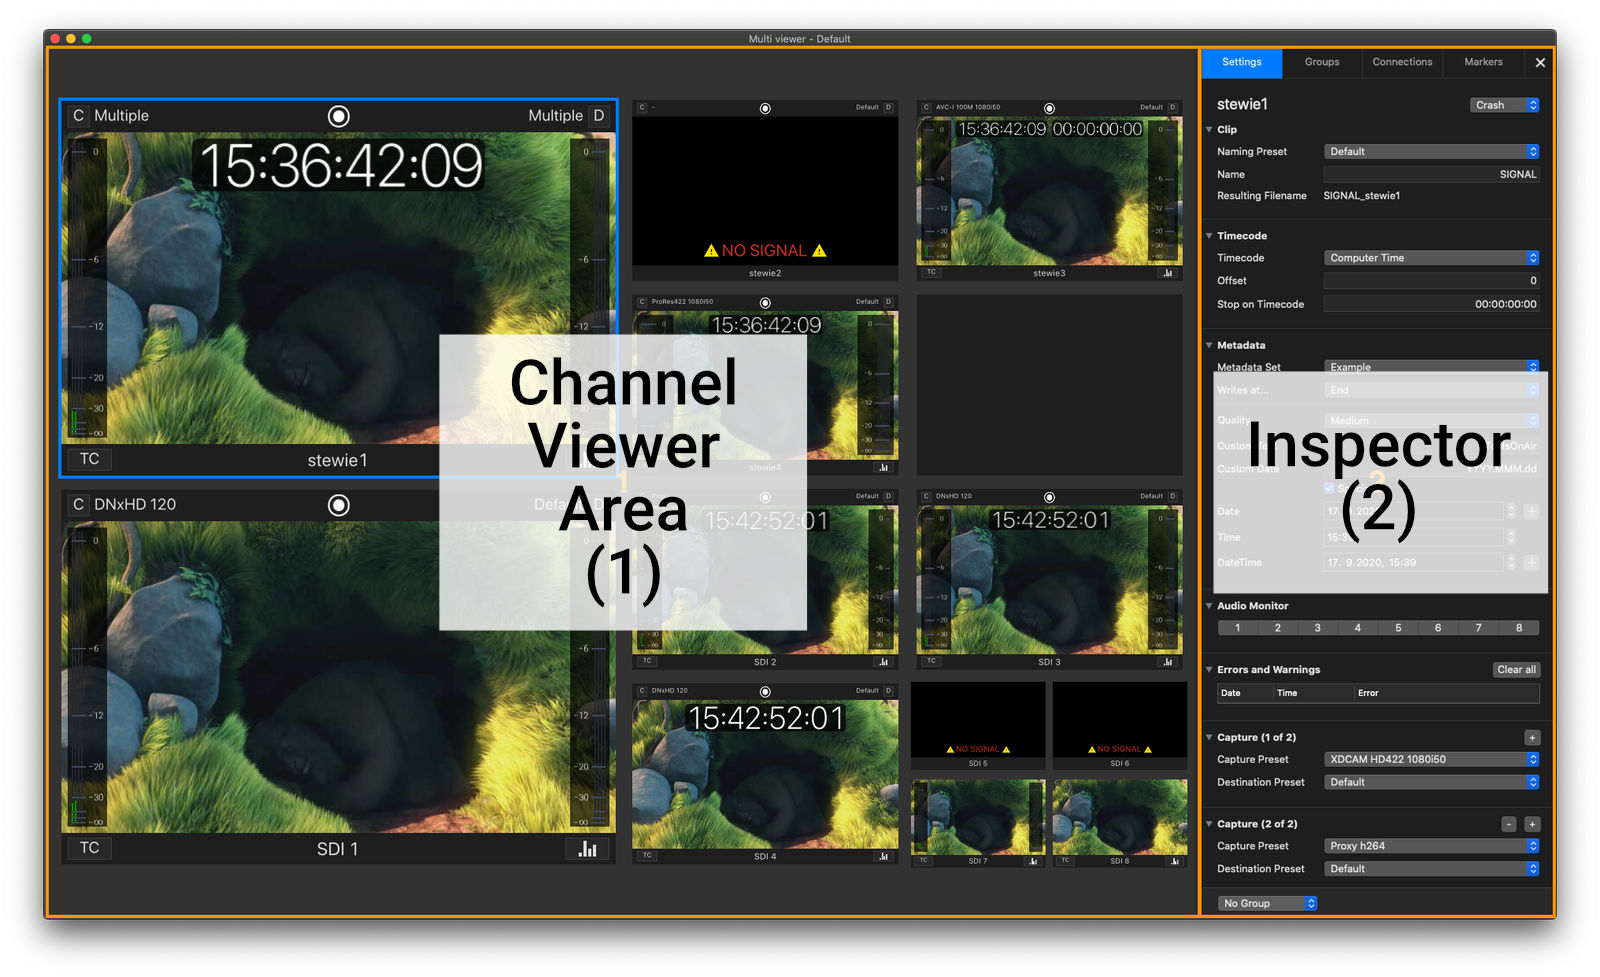Toggle the TC button on SDI 4
This screenshot has width=1600, height=977.
tap(647, 855)
